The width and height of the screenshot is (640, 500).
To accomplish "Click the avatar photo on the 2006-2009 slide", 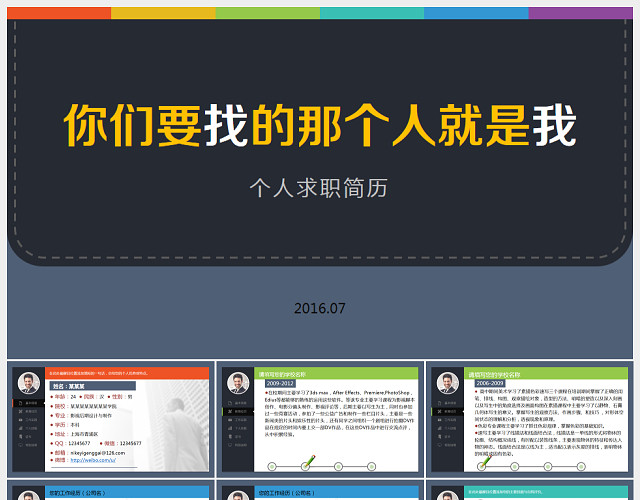I will click(x=448, y=383).
